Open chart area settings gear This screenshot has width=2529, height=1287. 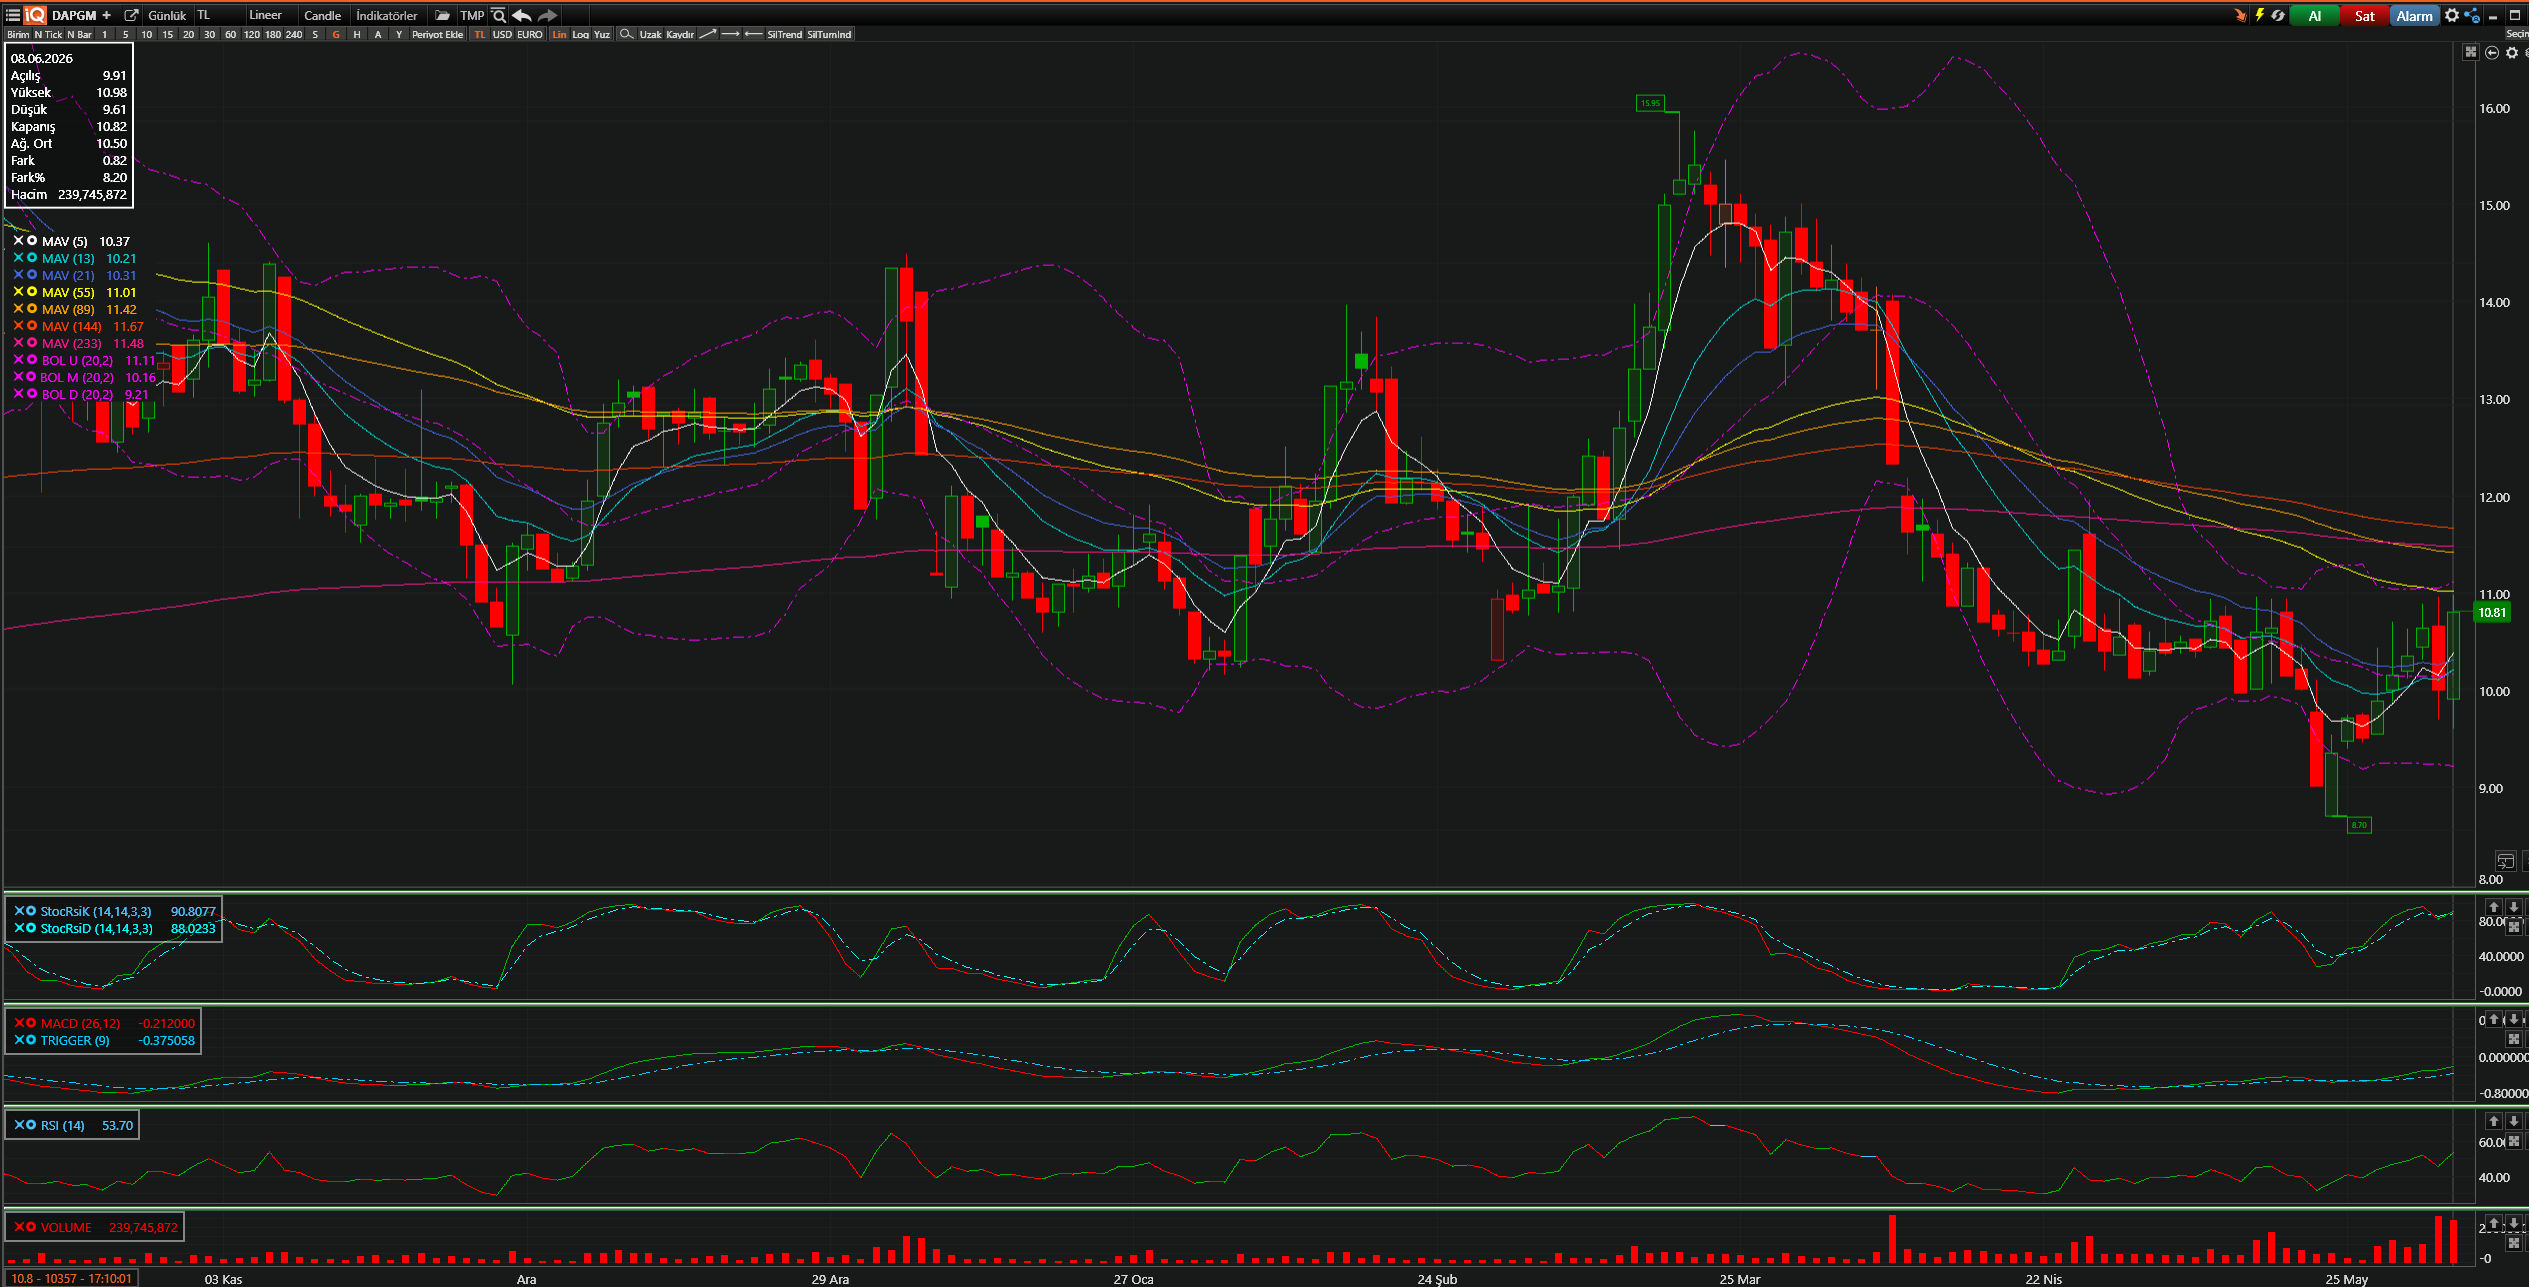pos(2512,52)
